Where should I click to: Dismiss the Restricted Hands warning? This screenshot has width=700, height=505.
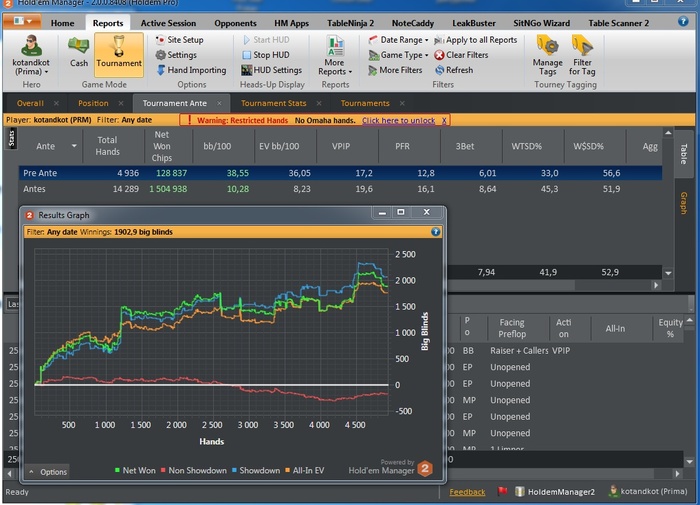click(444, 120)
